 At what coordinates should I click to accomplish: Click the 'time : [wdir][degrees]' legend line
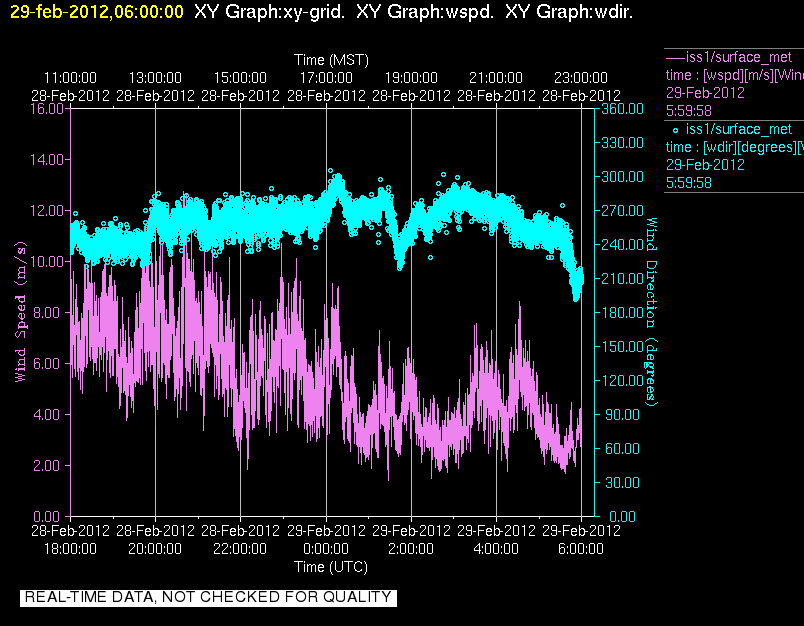(x=734, y=147)
